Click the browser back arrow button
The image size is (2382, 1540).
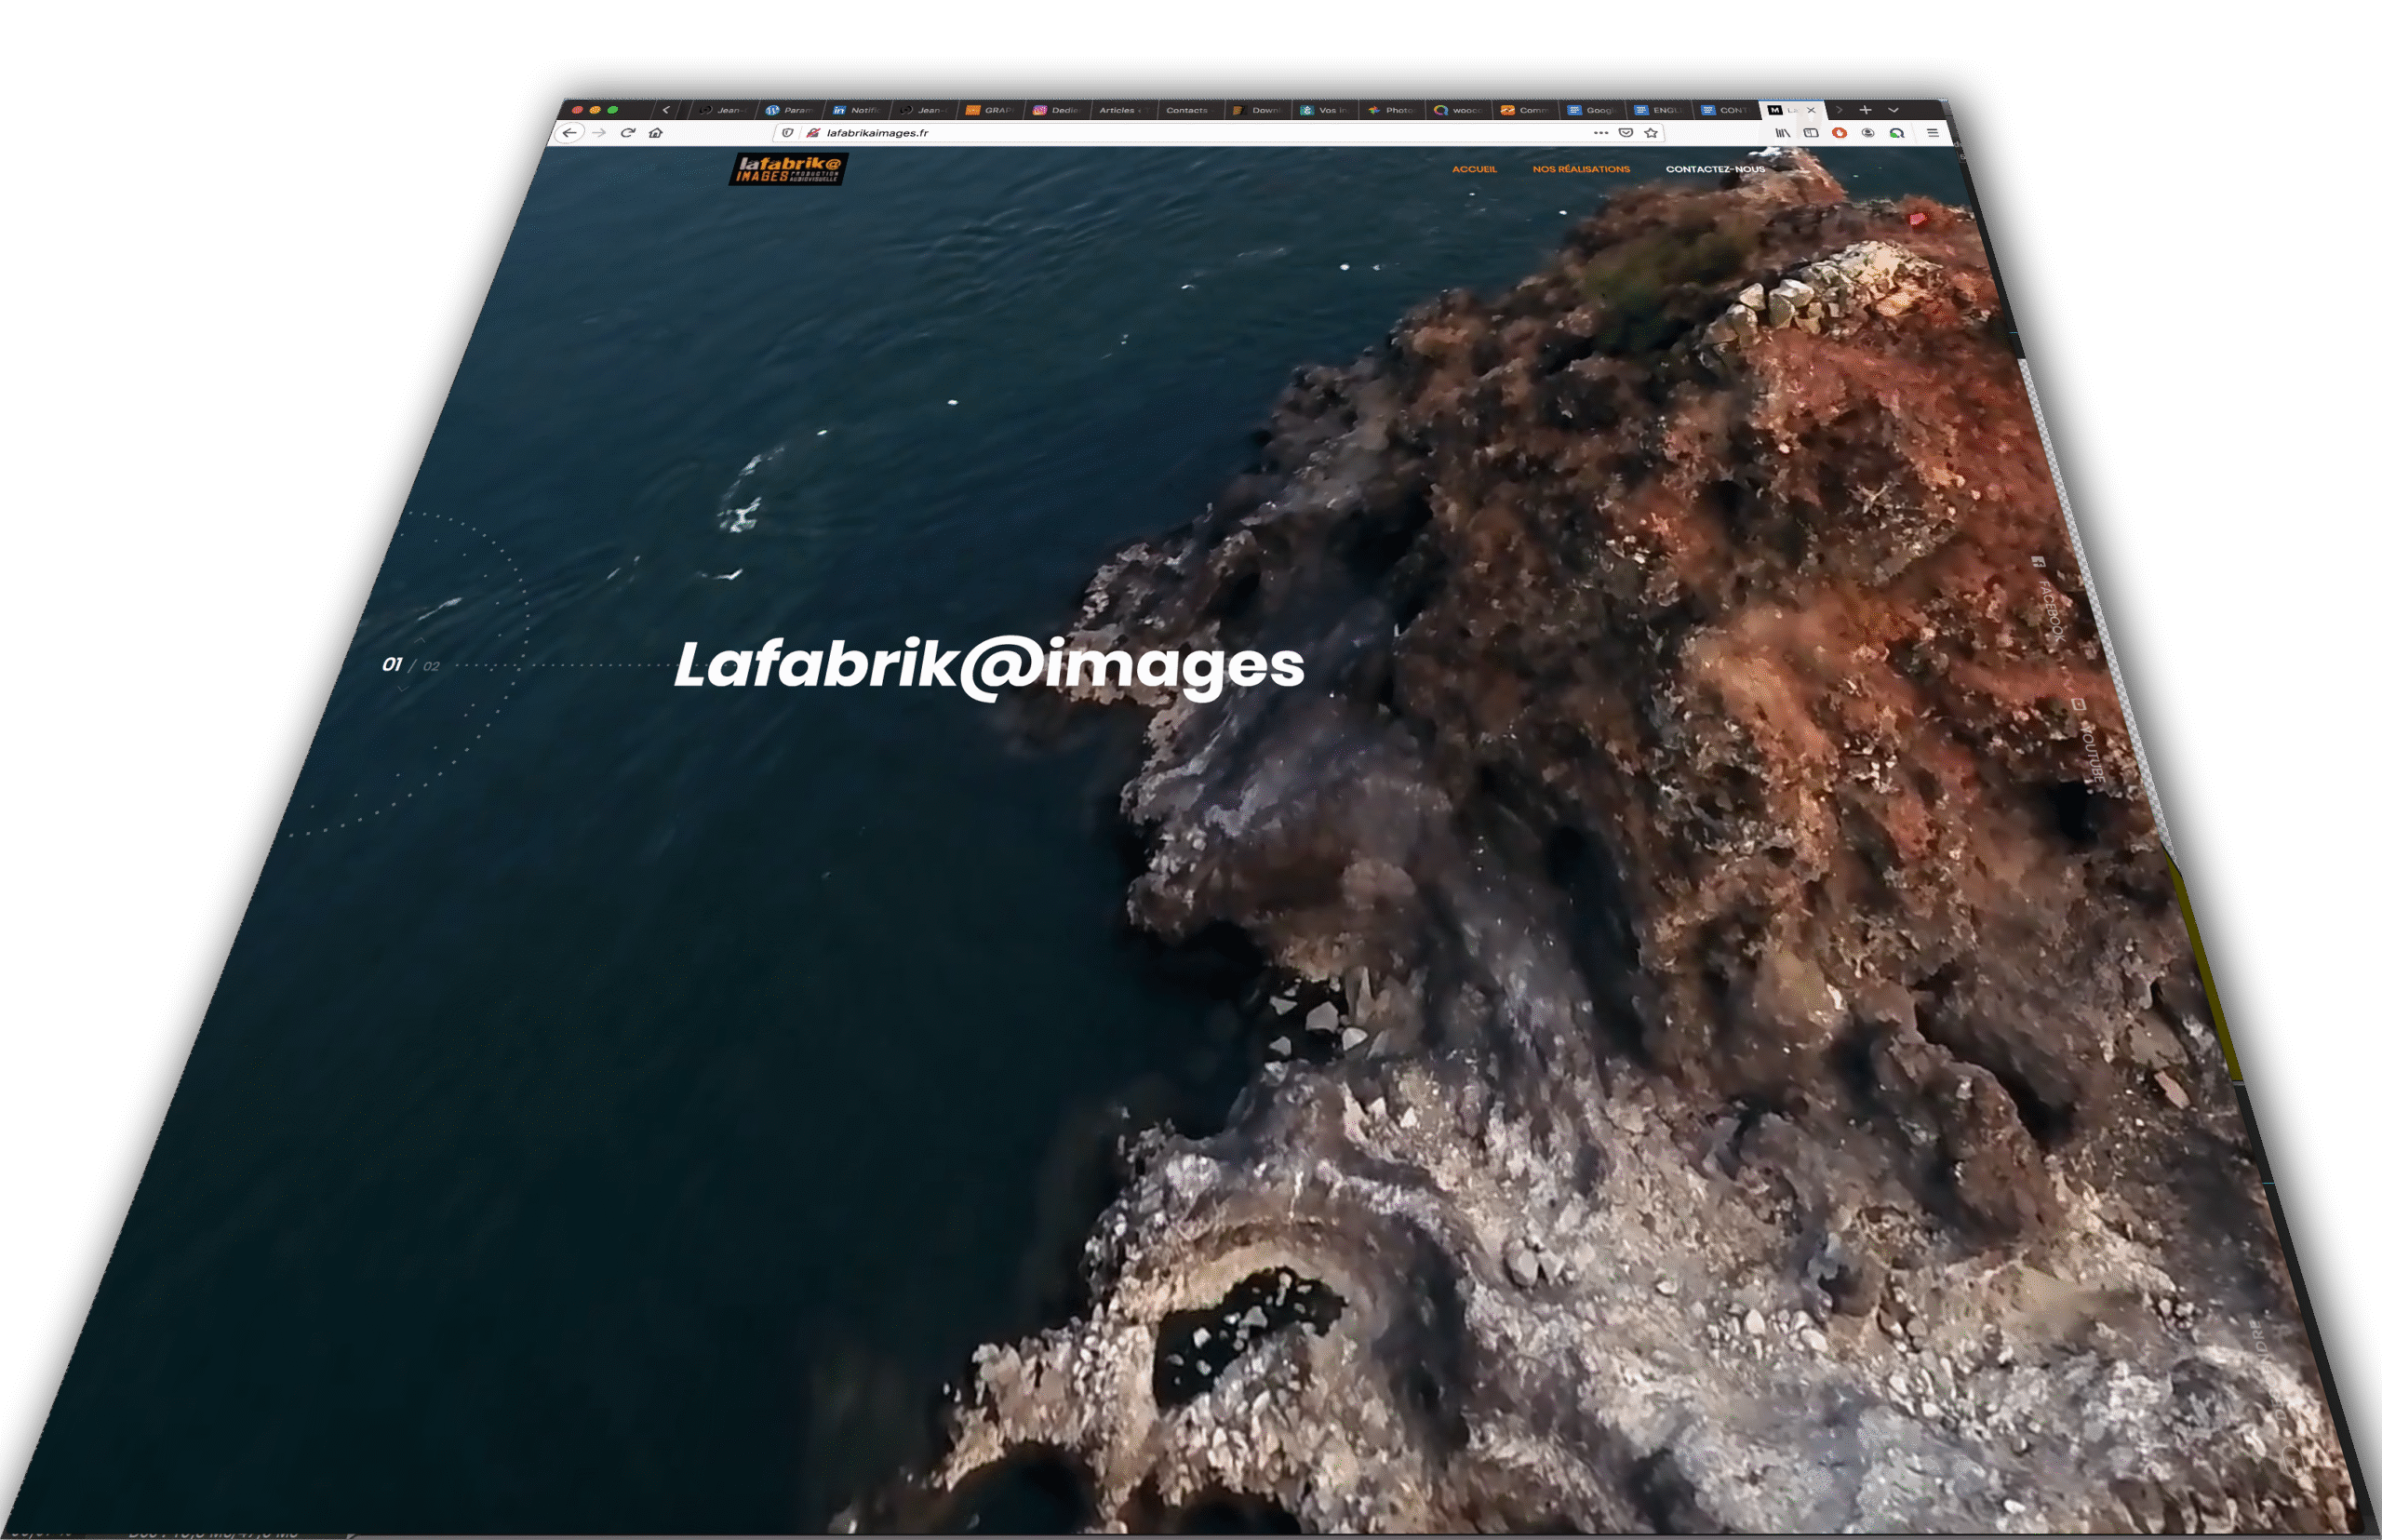tap(569, 132)
